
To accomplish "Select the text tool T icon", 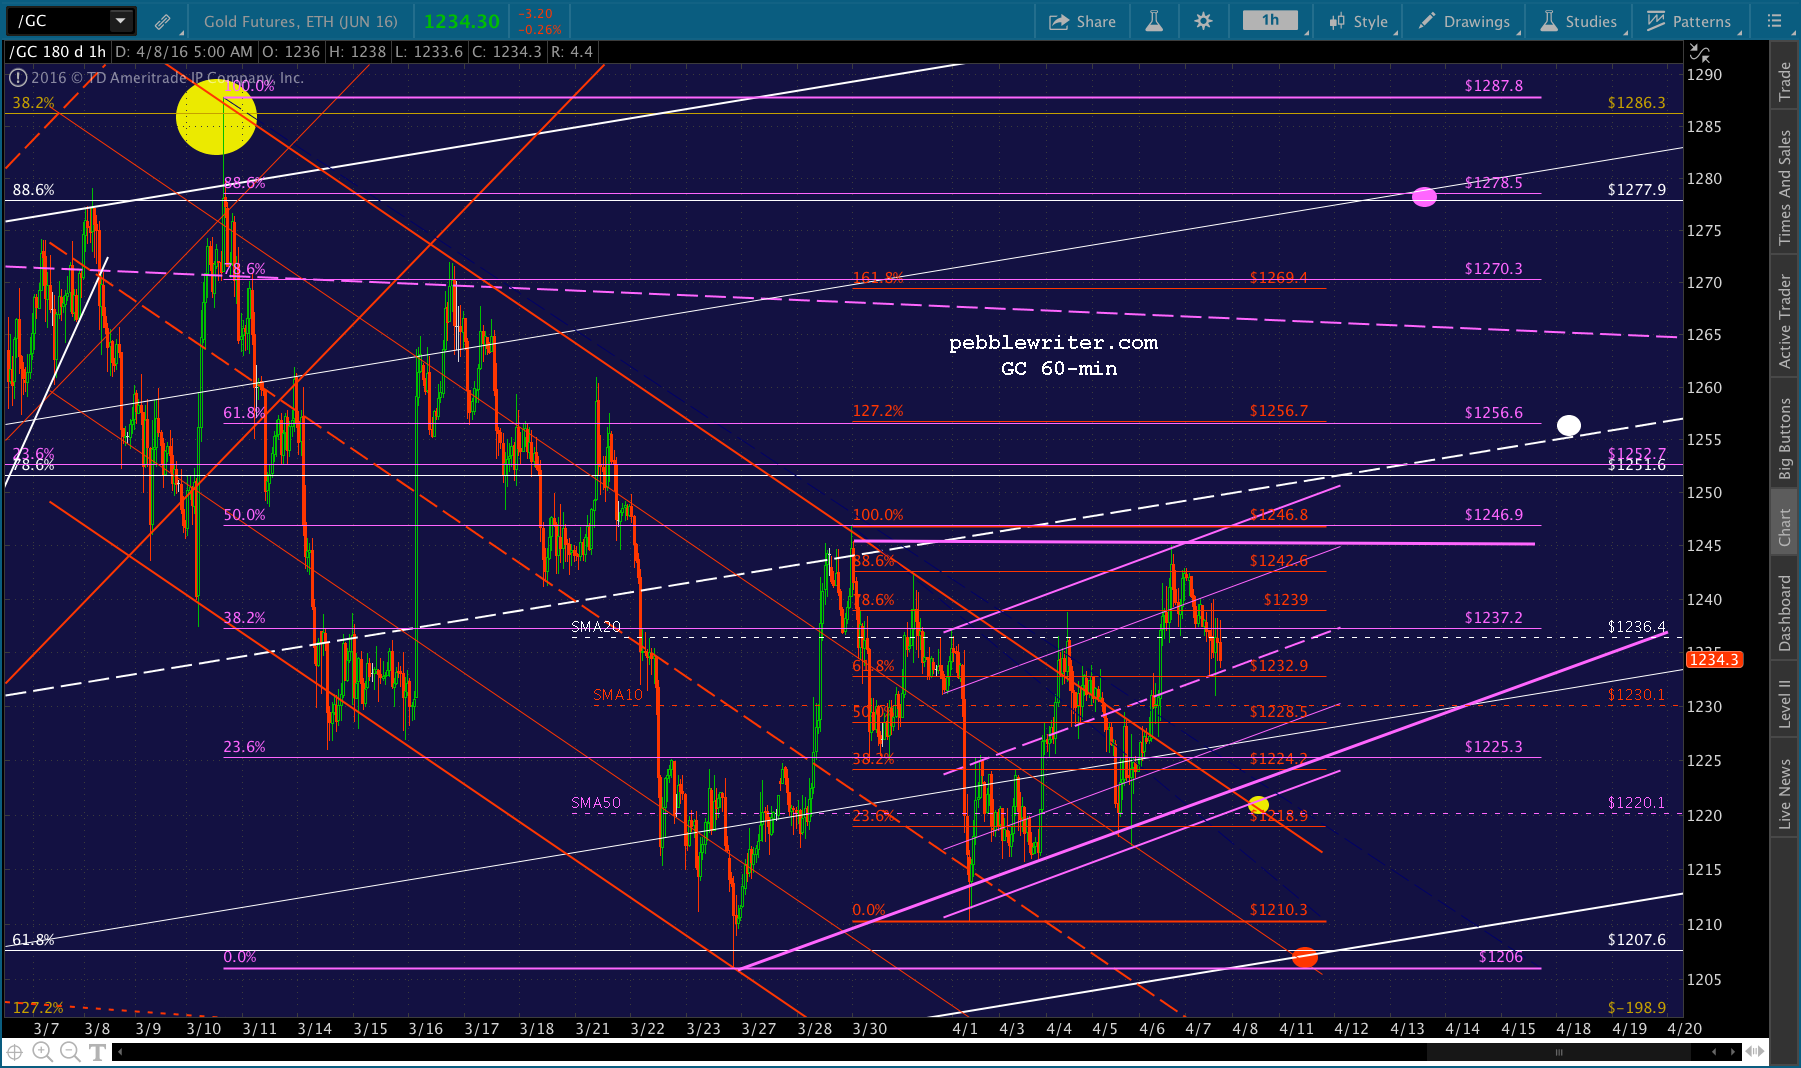I will click(x=97, y=1052).
